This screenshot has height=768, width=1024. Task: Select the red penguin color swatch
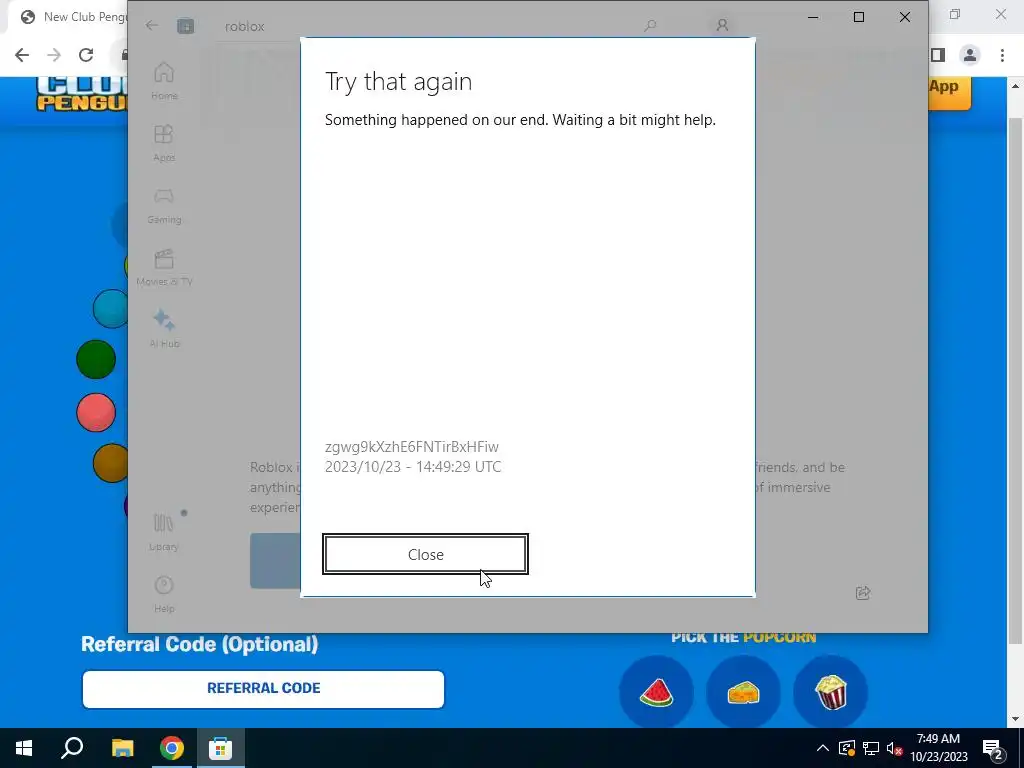click(96, 412)
